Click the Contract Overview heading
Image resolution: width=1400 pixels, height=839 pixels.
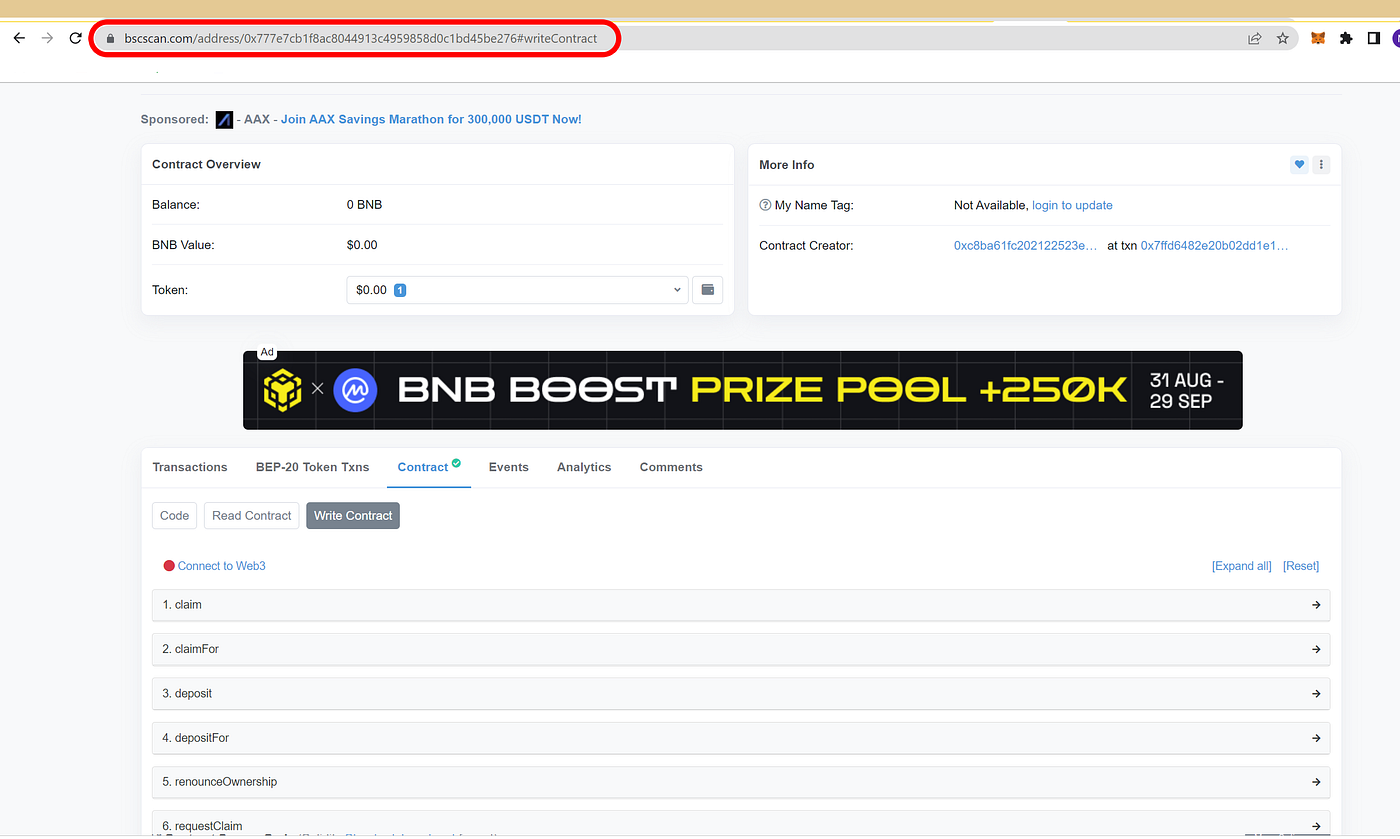[206, 164]
